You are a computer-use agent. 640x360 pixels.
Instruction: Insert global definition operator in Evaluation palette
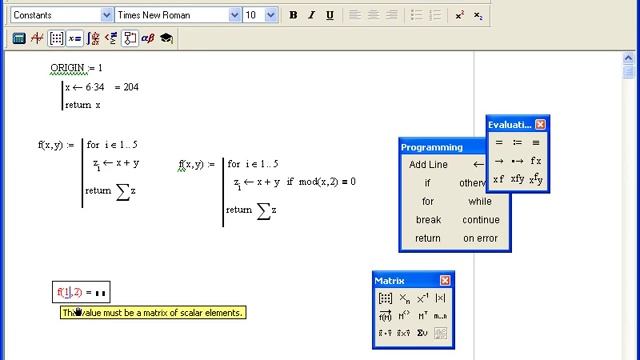pos(536,142)
